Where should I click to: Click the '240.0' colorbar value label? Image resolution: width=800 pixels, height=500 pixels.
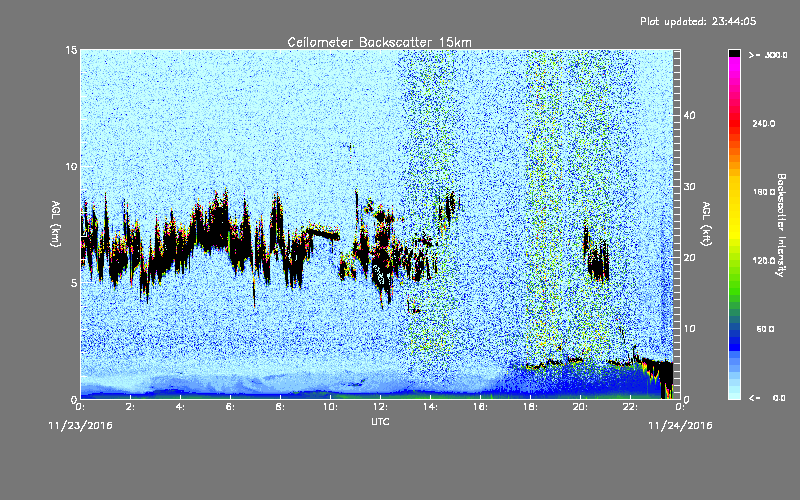[764, 123]
